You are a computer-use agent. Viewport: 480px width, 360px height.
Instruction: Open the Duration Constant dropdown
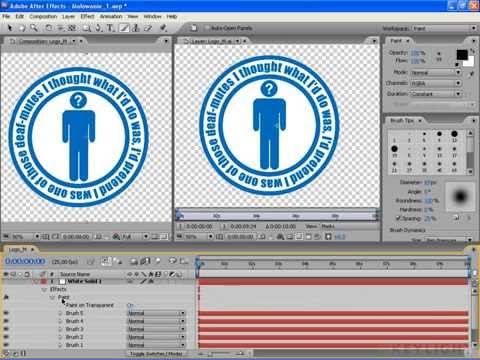coord(435,94)
